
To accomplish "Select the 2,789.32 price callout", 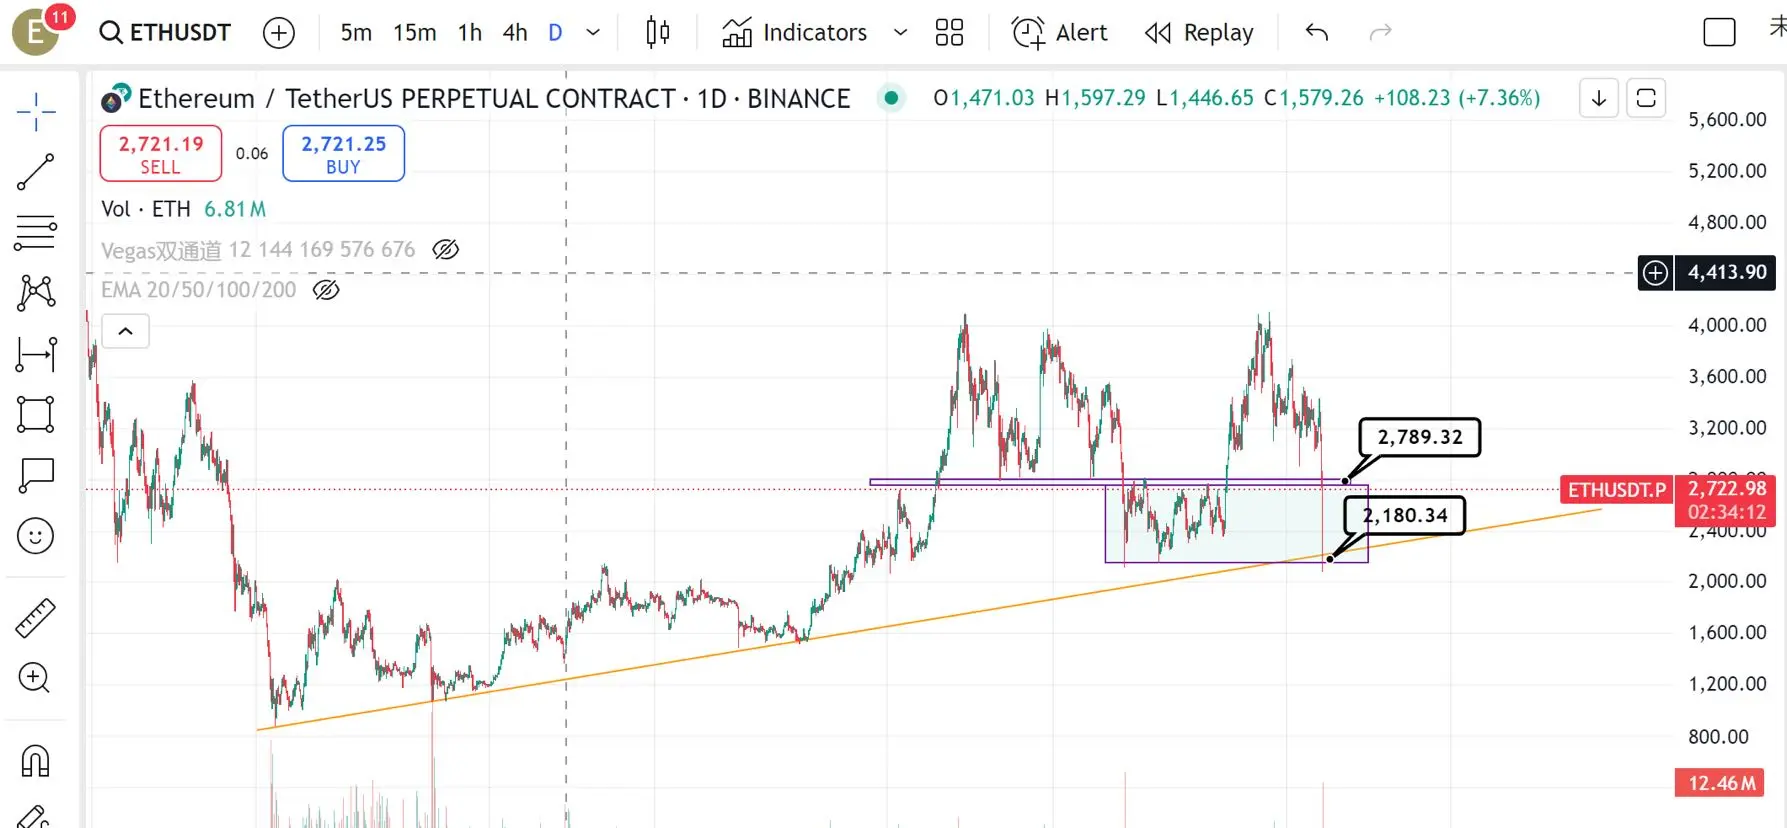I will point(1420,437).
